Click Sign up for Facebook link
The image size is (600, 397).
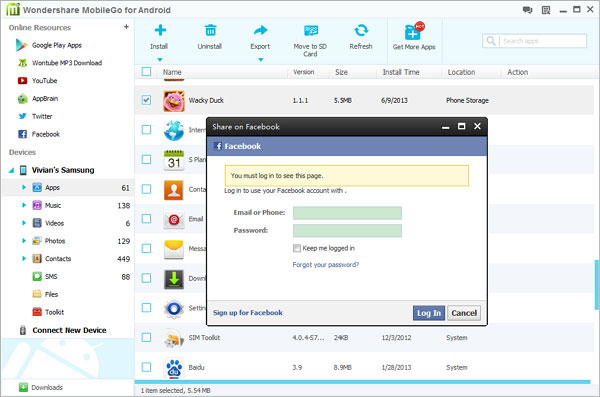(248, 313)
